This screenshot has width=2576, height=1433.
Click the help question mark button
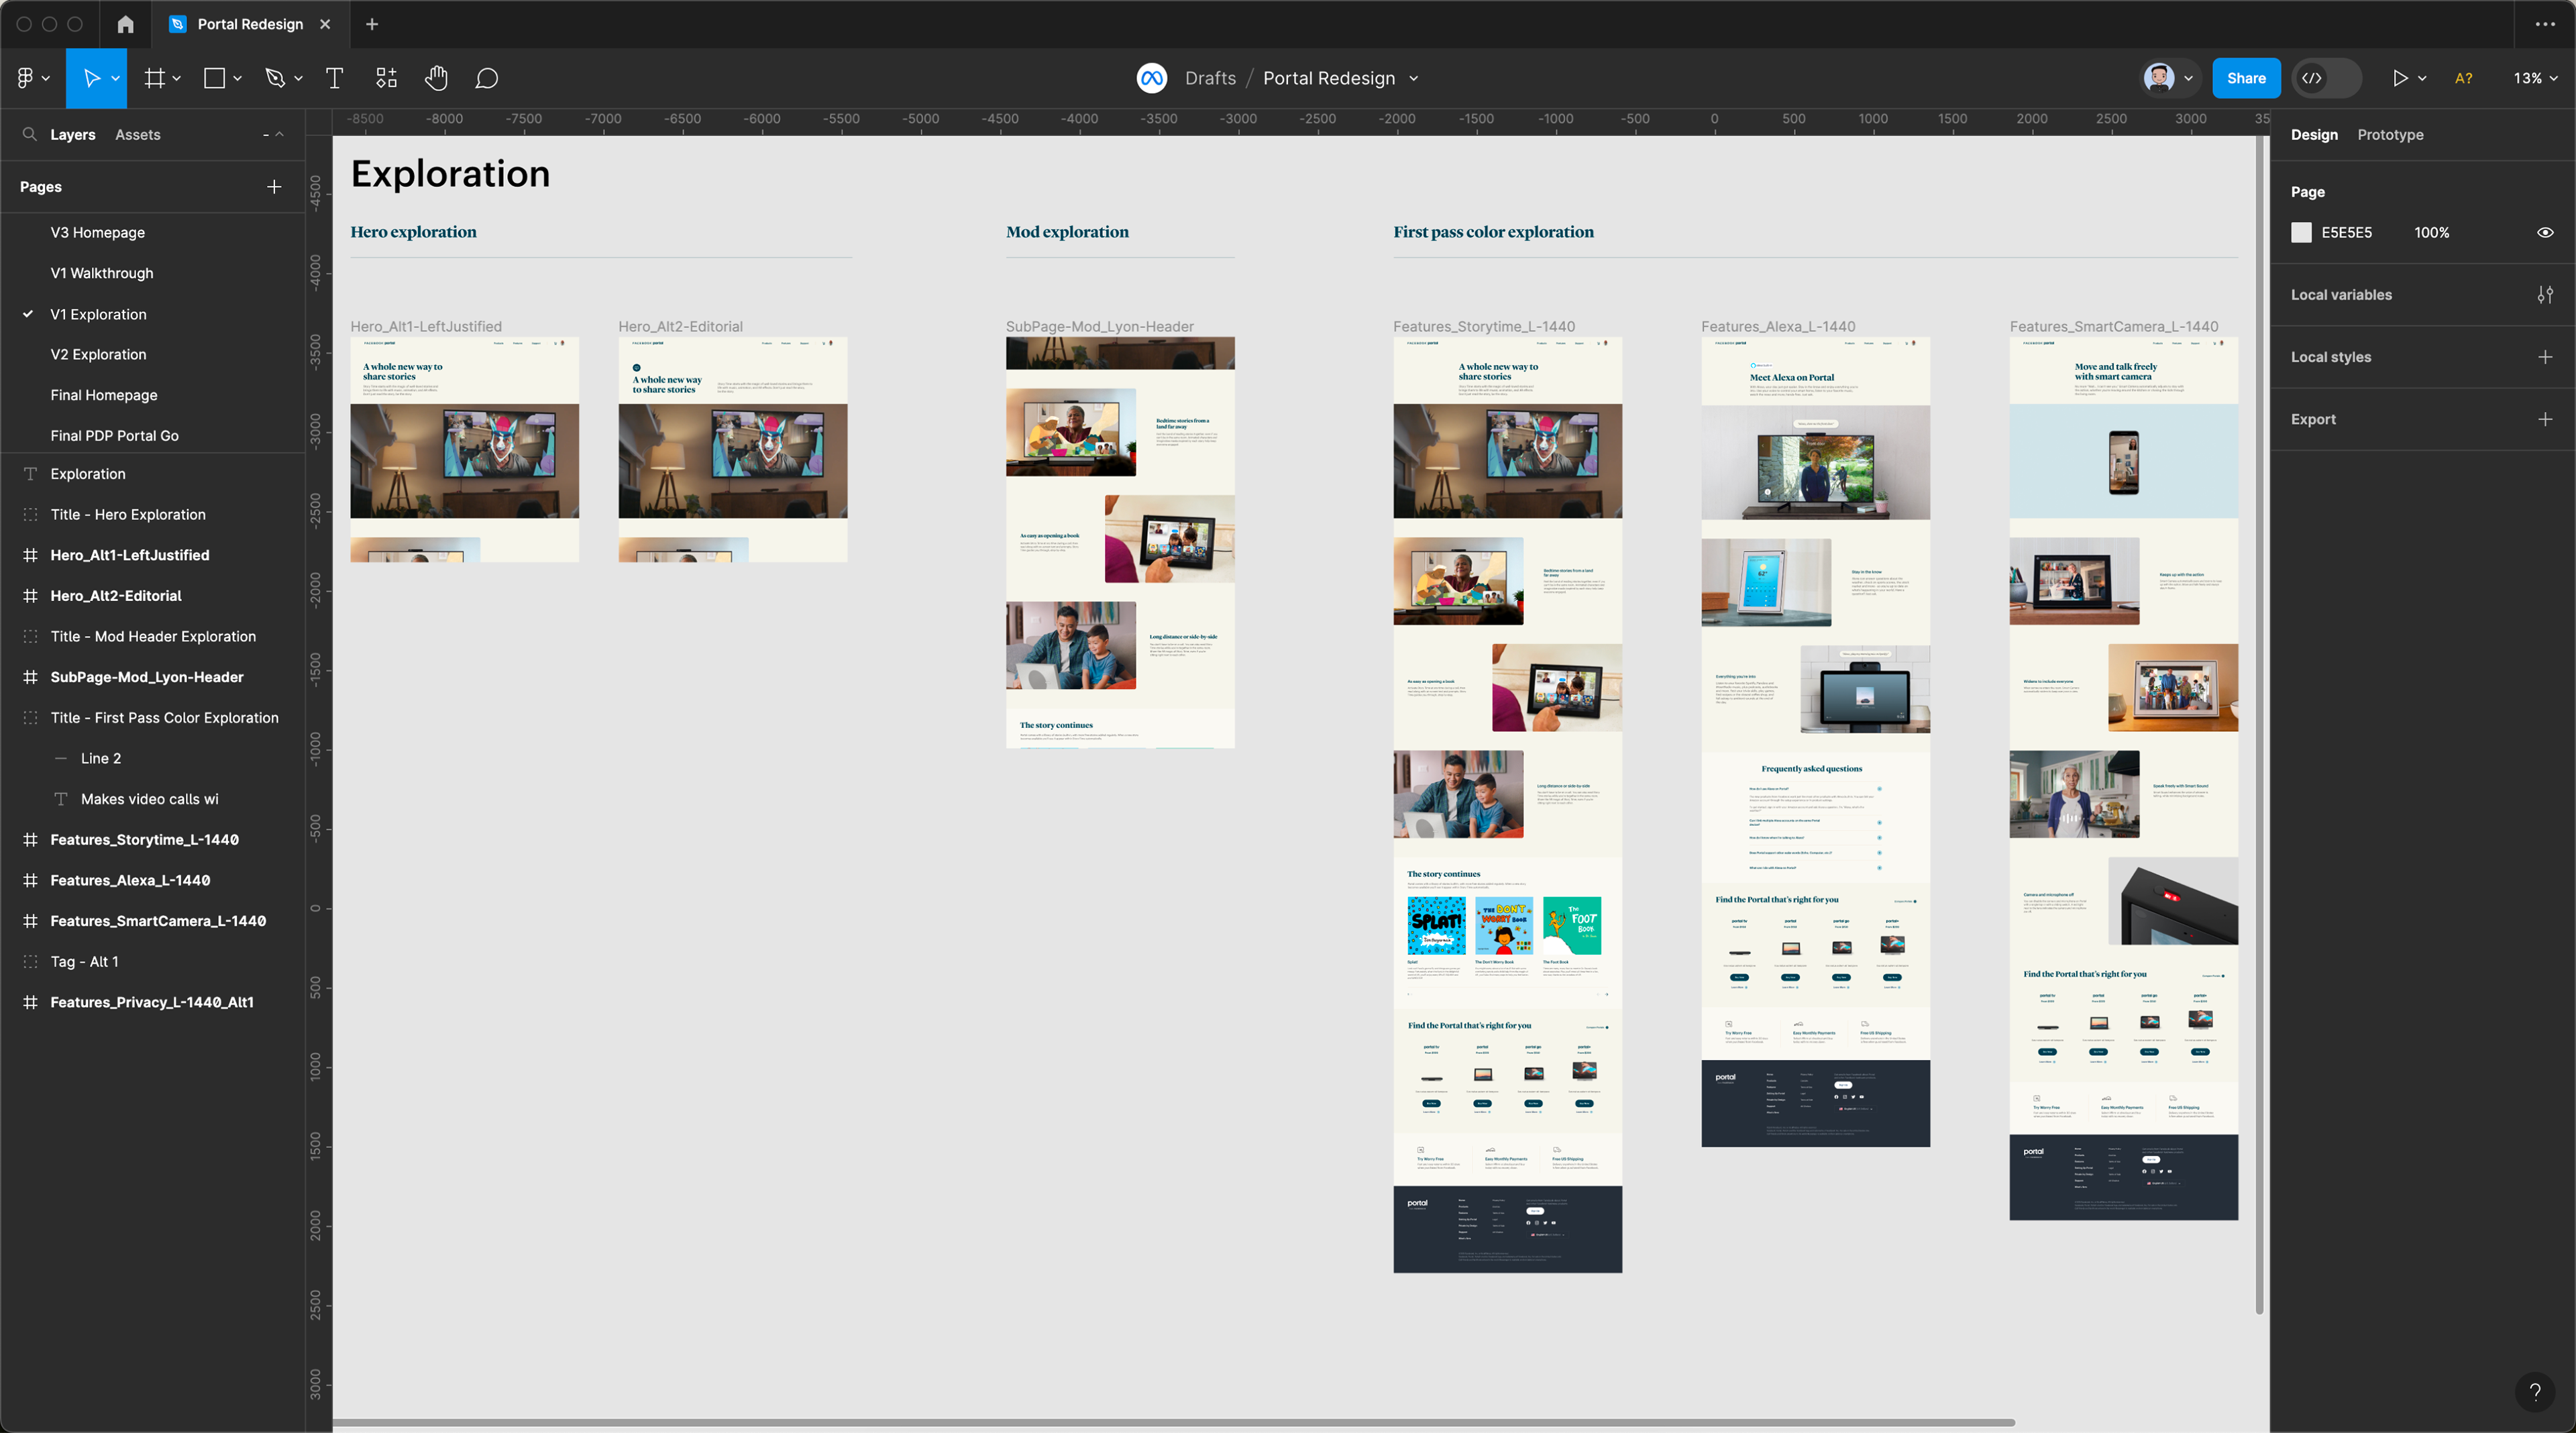[2534, 1391]
